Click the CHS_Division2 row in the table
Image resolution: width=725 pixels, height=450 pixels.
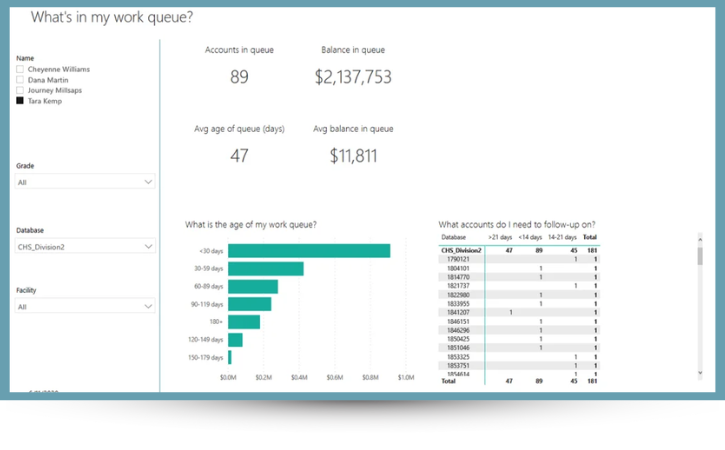461,250
